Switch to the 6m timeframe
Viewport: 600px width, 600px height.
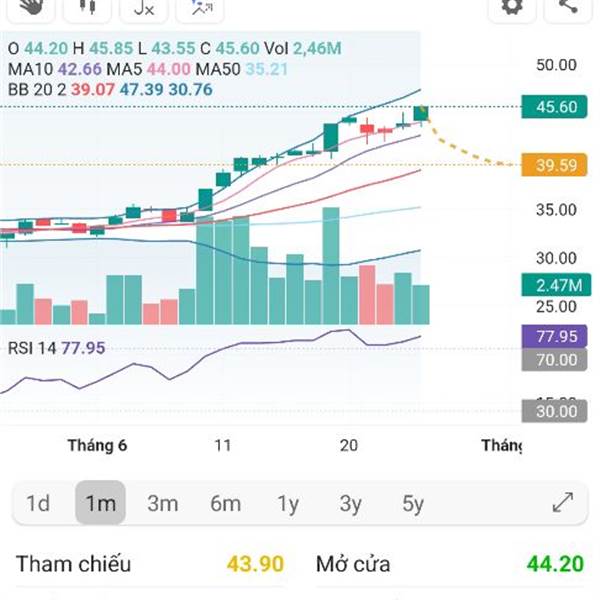[225, 503]
